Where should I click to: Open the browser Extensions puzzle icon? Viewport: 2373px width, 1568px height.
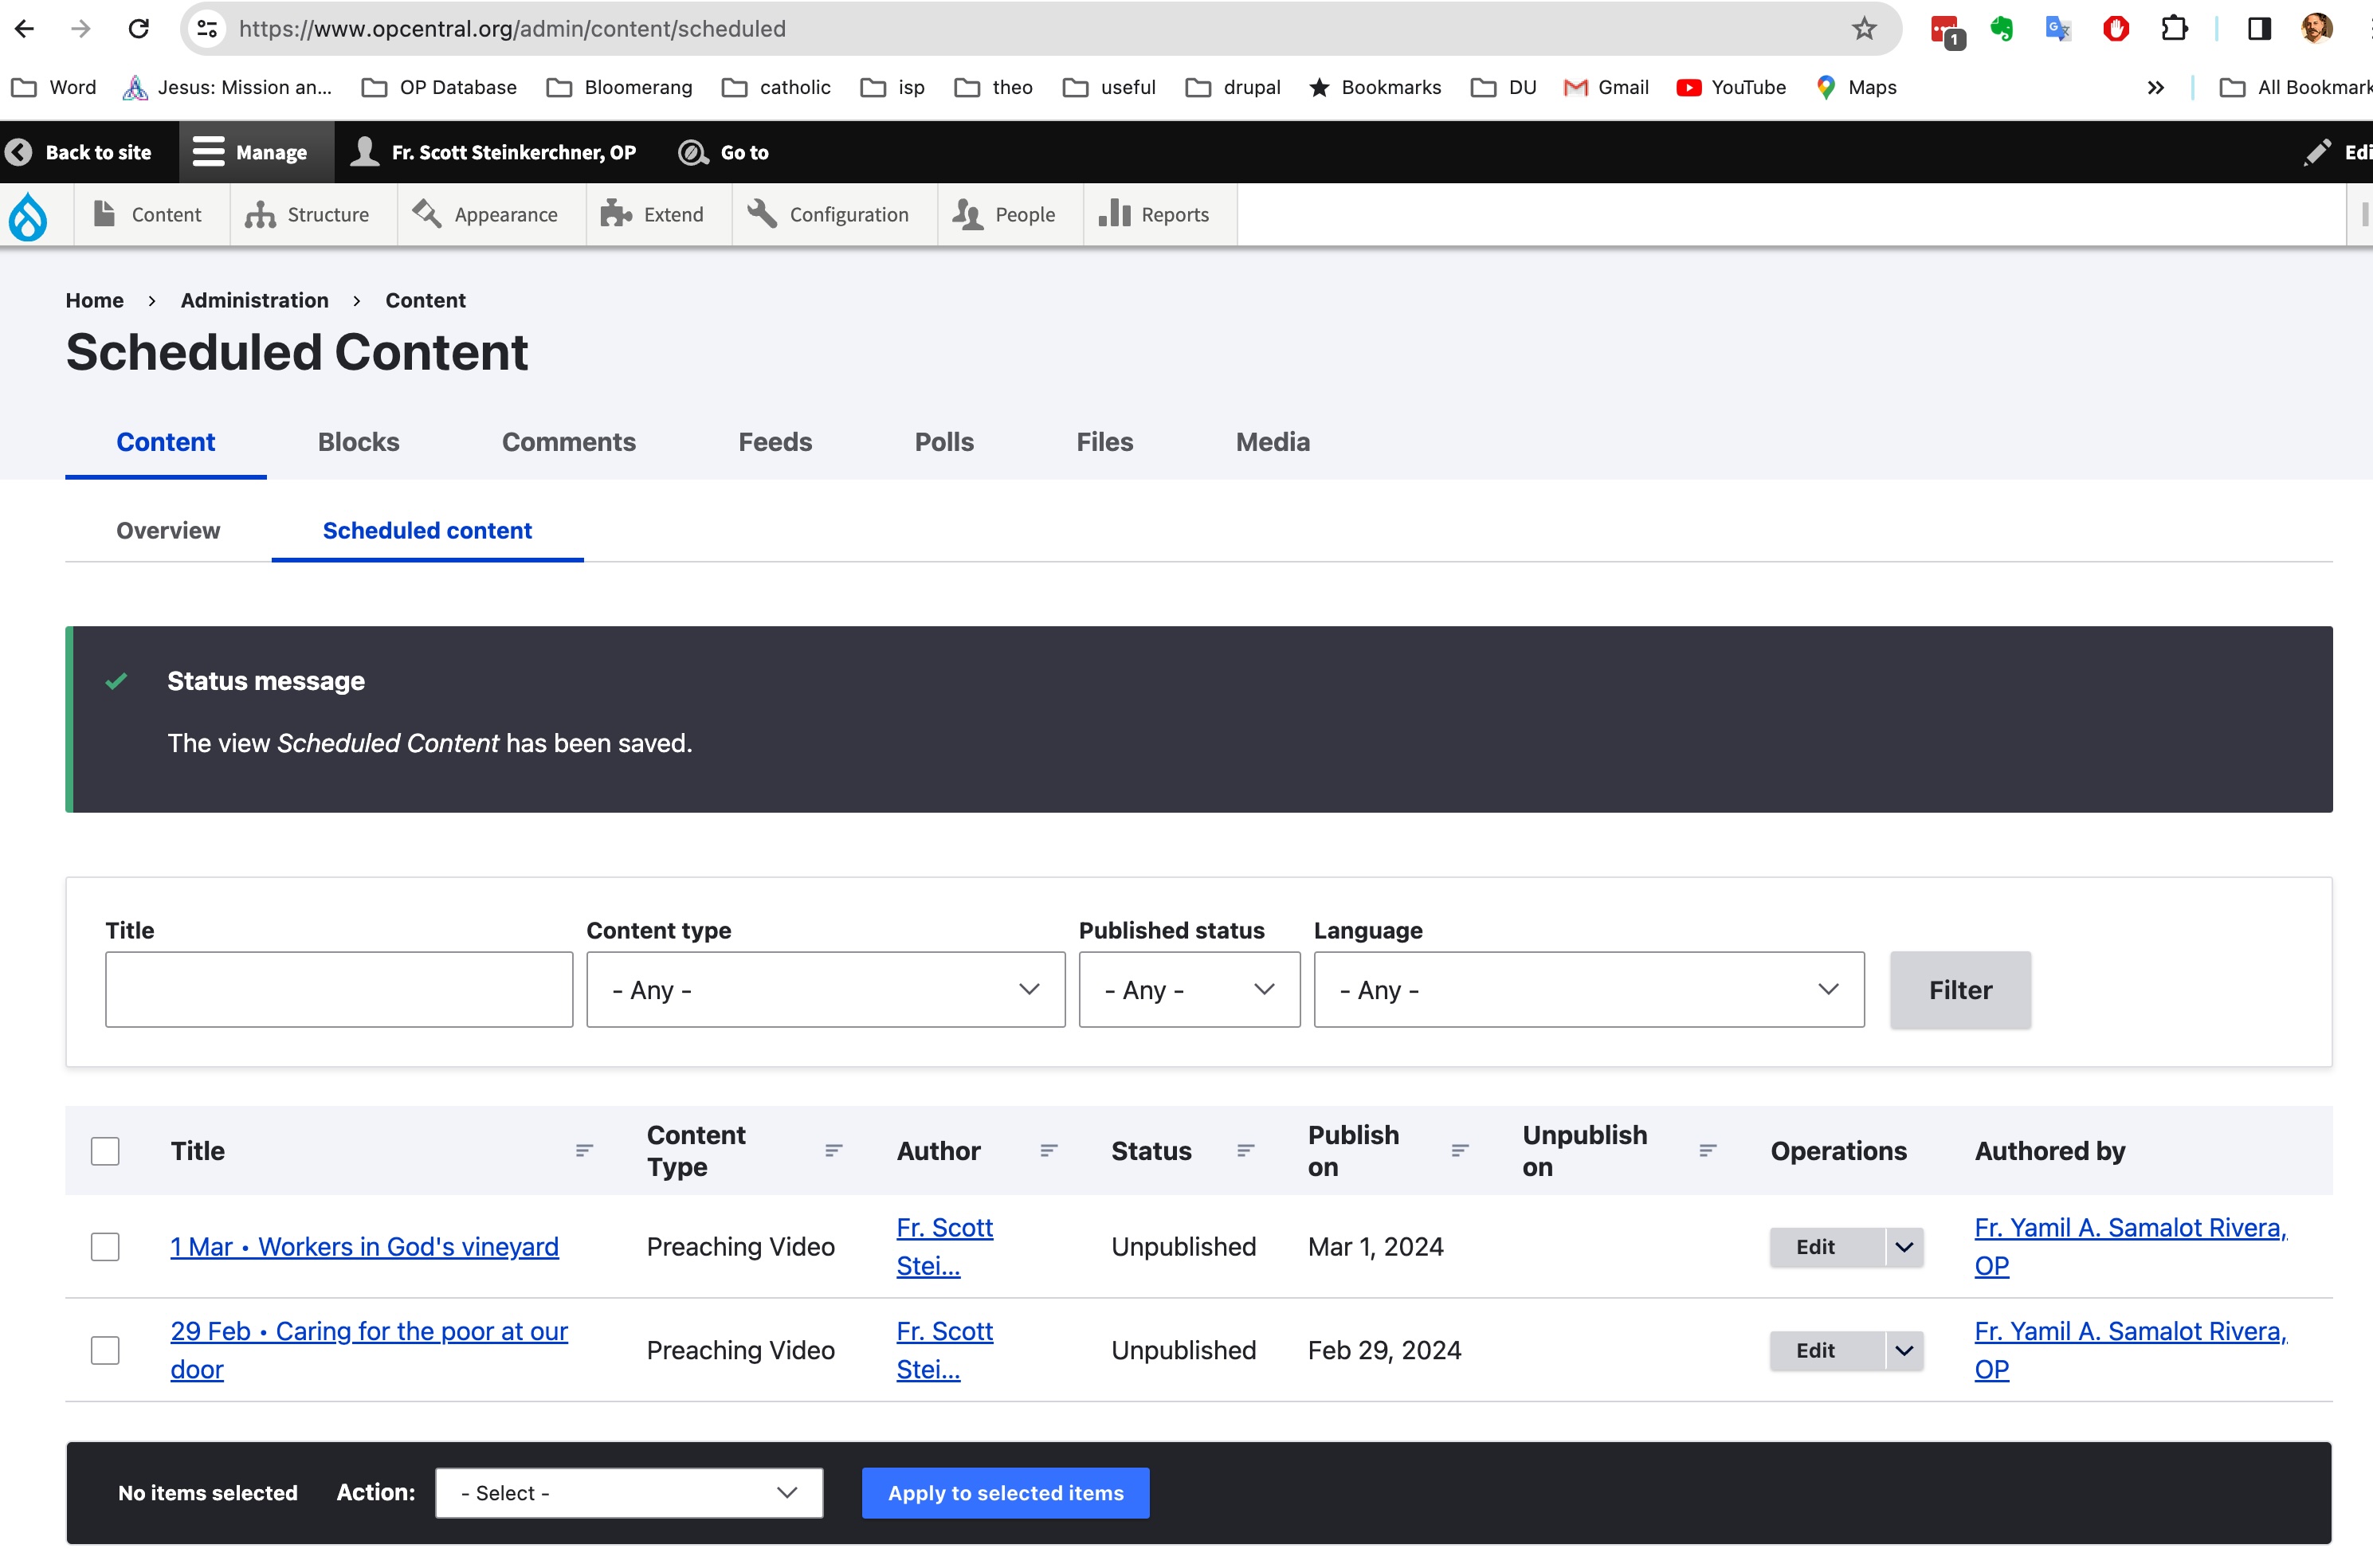pos(2173,28)
